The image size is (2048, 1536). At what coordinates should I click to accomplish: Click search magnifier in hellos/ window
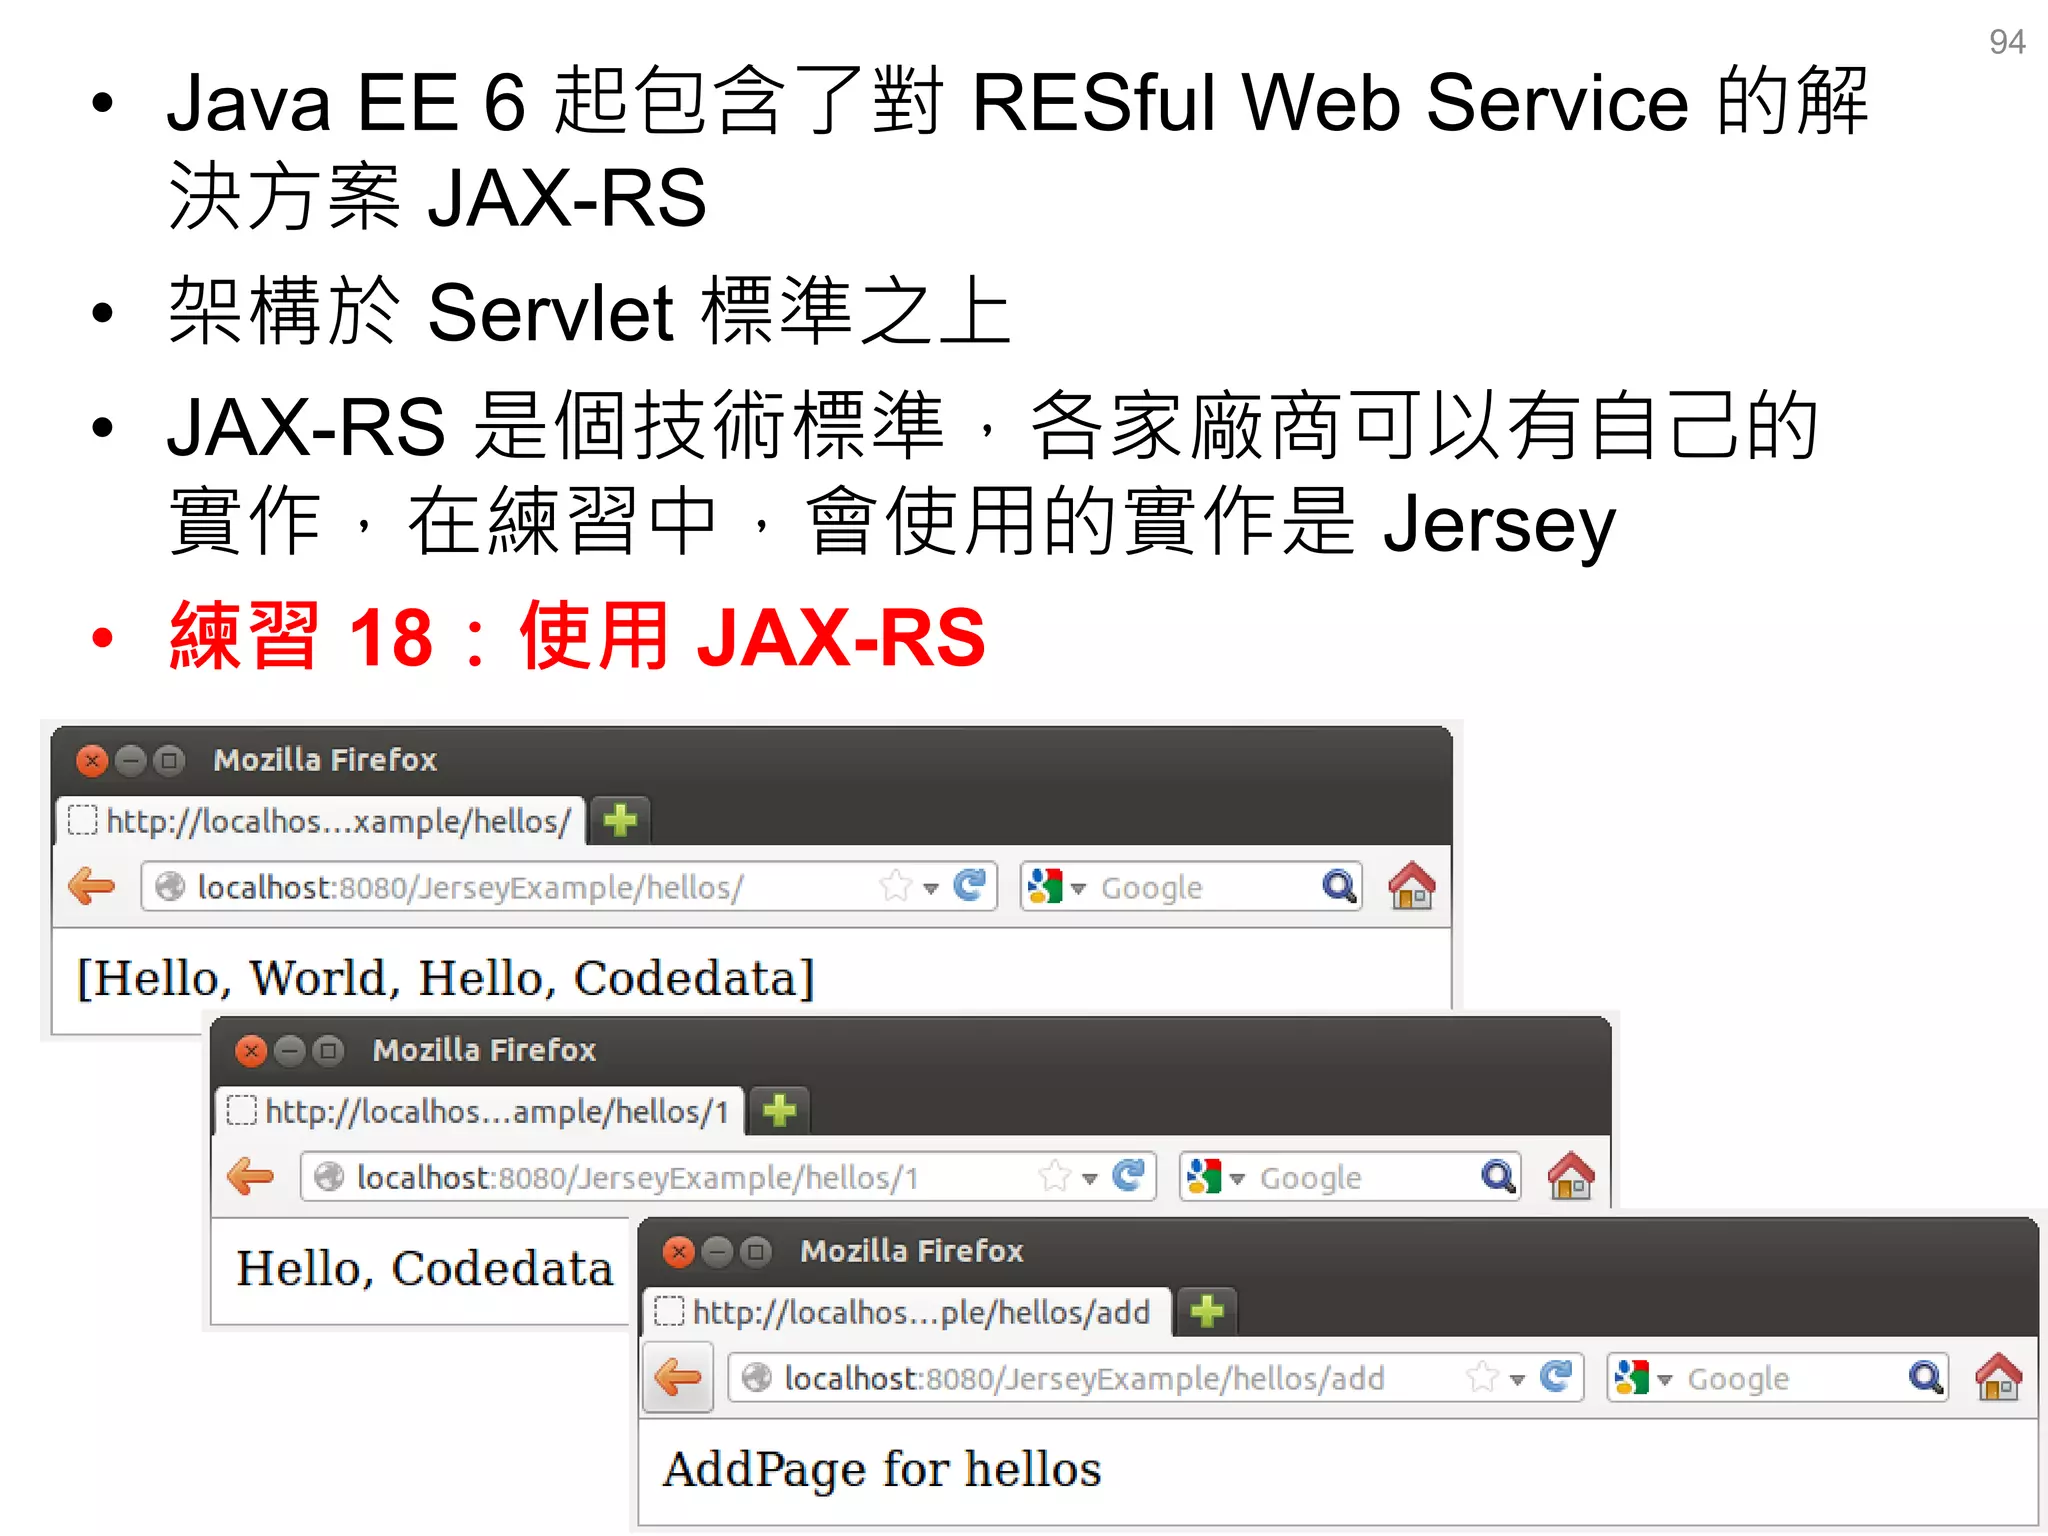(x=1338, y=886)
